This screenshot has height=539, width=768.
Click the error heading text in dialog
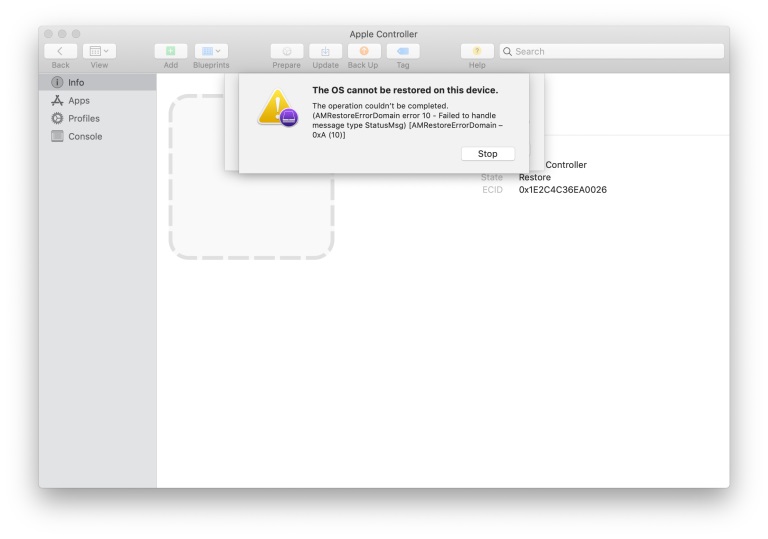pyautogui.click(x=405, y=90)
